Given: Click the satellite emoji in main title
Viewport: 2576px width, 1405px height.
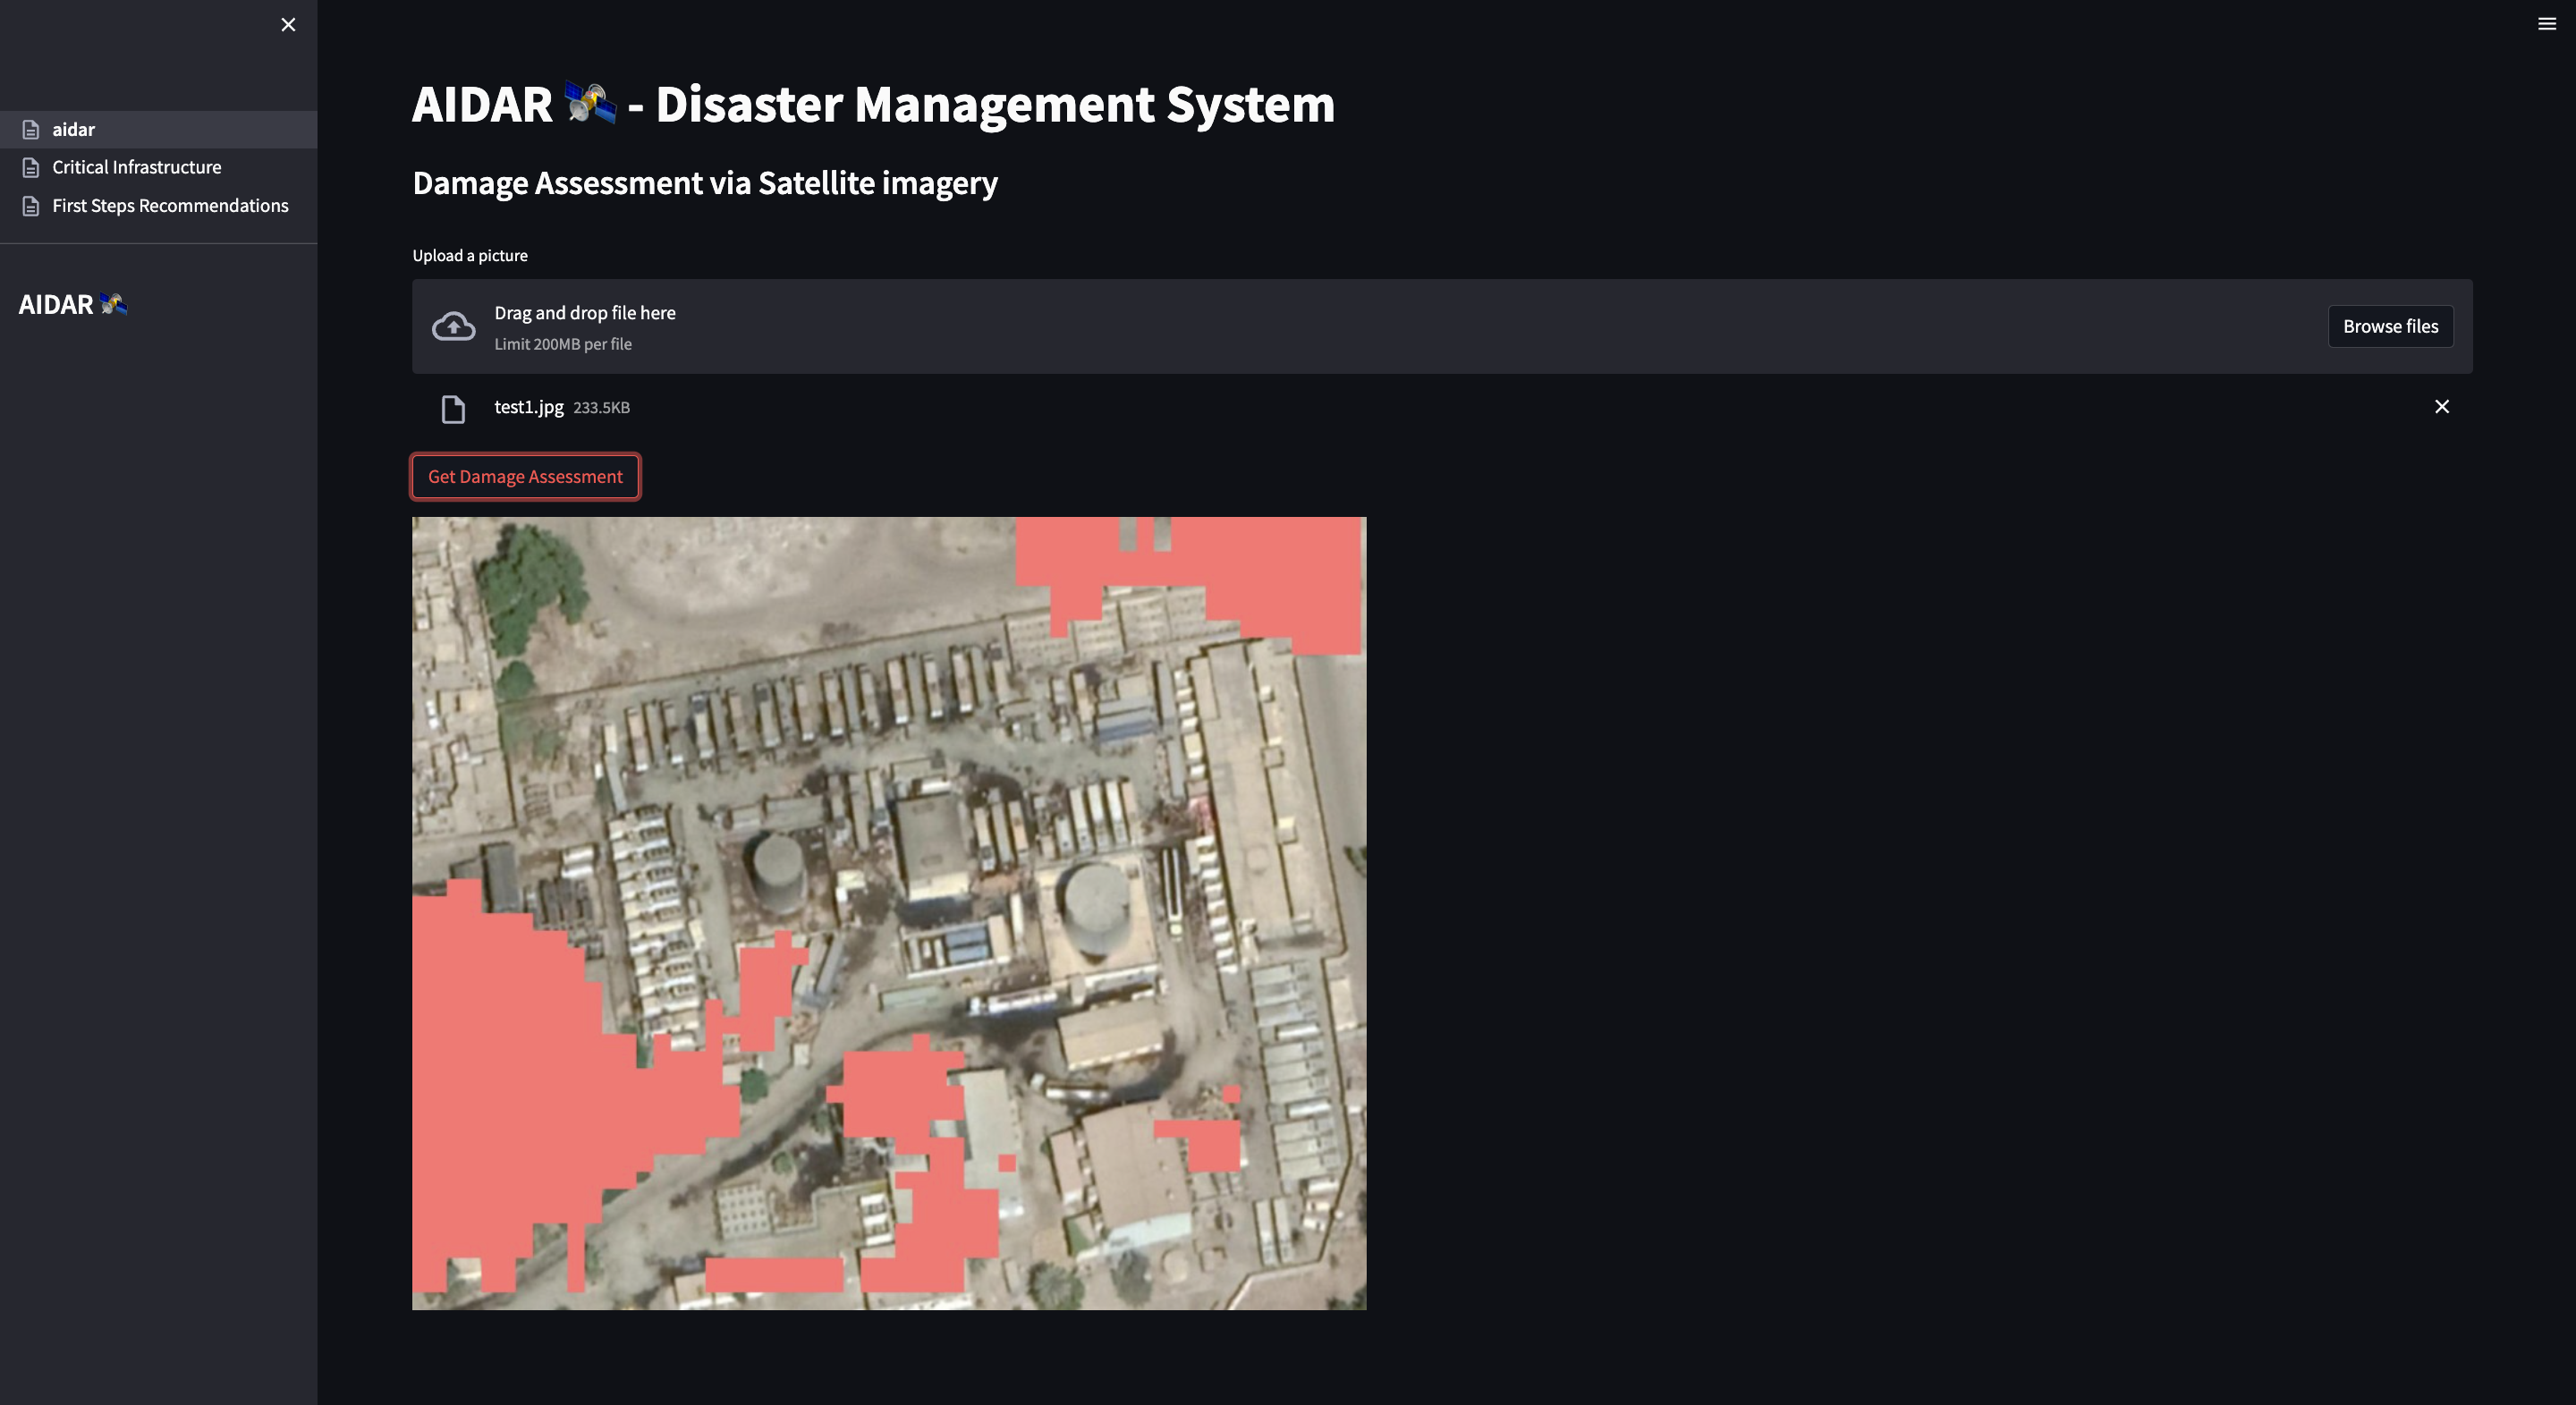Looking at the screenshot, I should pos(590,104).
